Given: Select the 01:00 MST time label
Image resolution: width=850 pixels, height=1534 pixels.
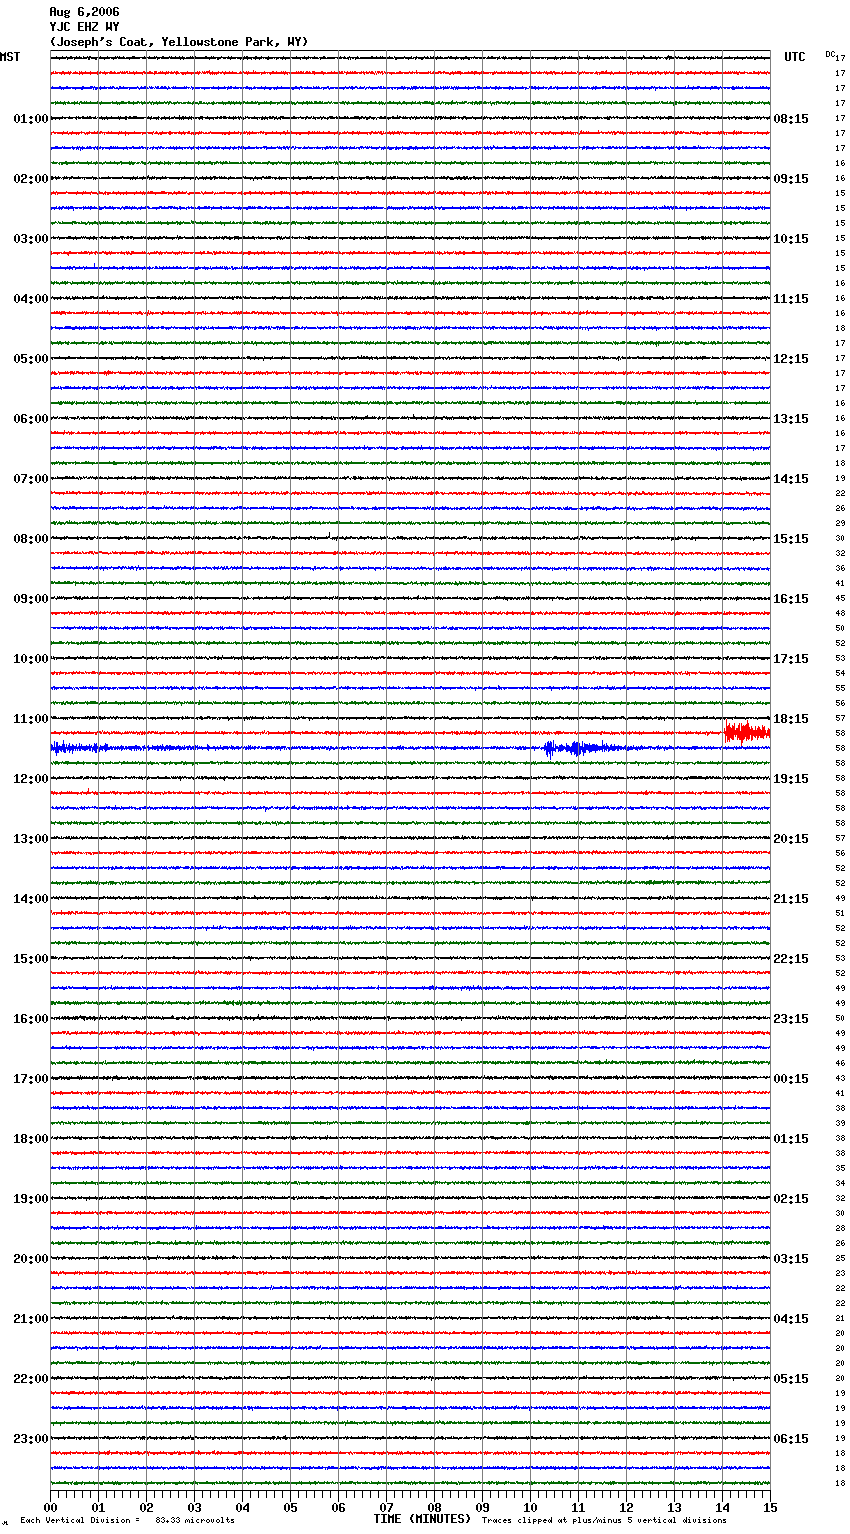Looking at the screenshot, I should tap(31, 119).
